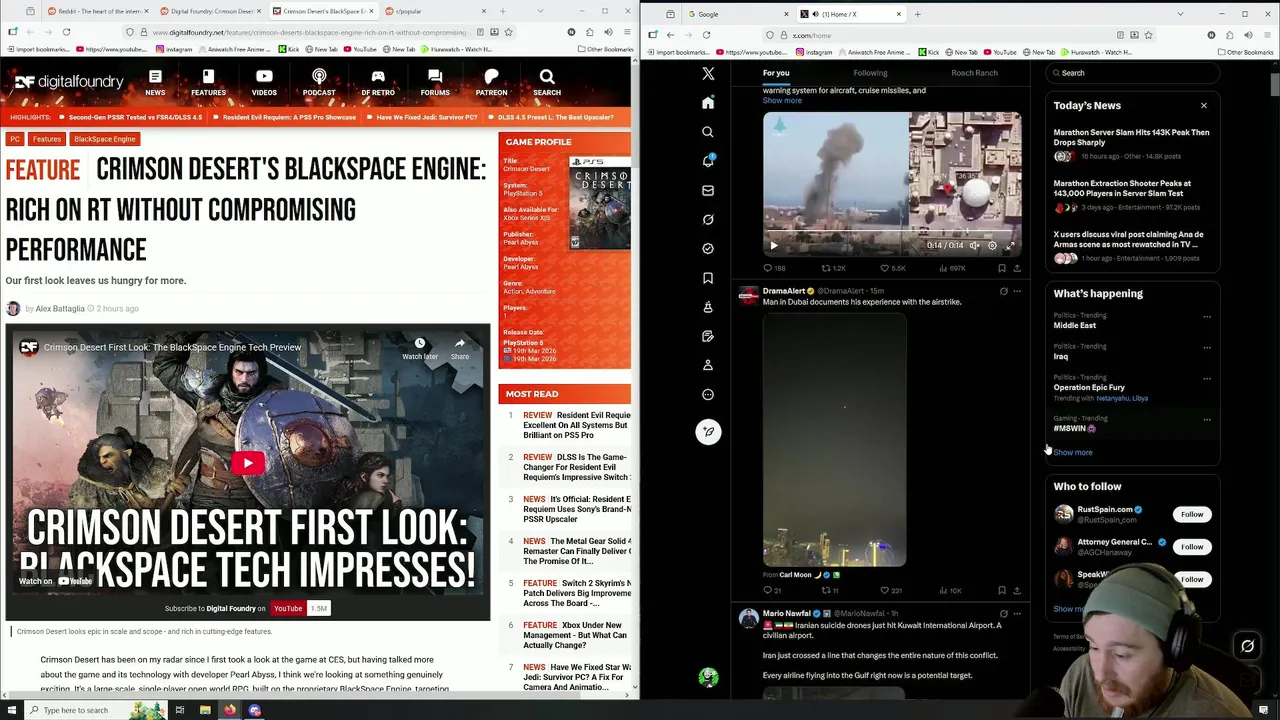Viewport: 1280px width, 720px height.
Task: Open Alex Battaglia author link
Action: 60,309
